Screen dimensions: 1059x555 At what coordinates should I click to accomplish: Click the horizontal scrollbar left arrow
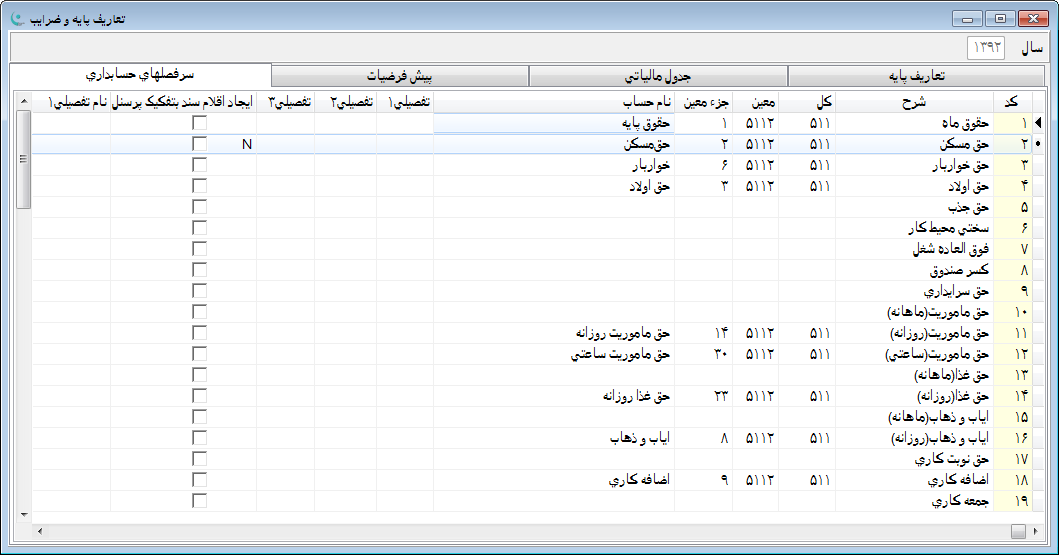coord(39,530)
